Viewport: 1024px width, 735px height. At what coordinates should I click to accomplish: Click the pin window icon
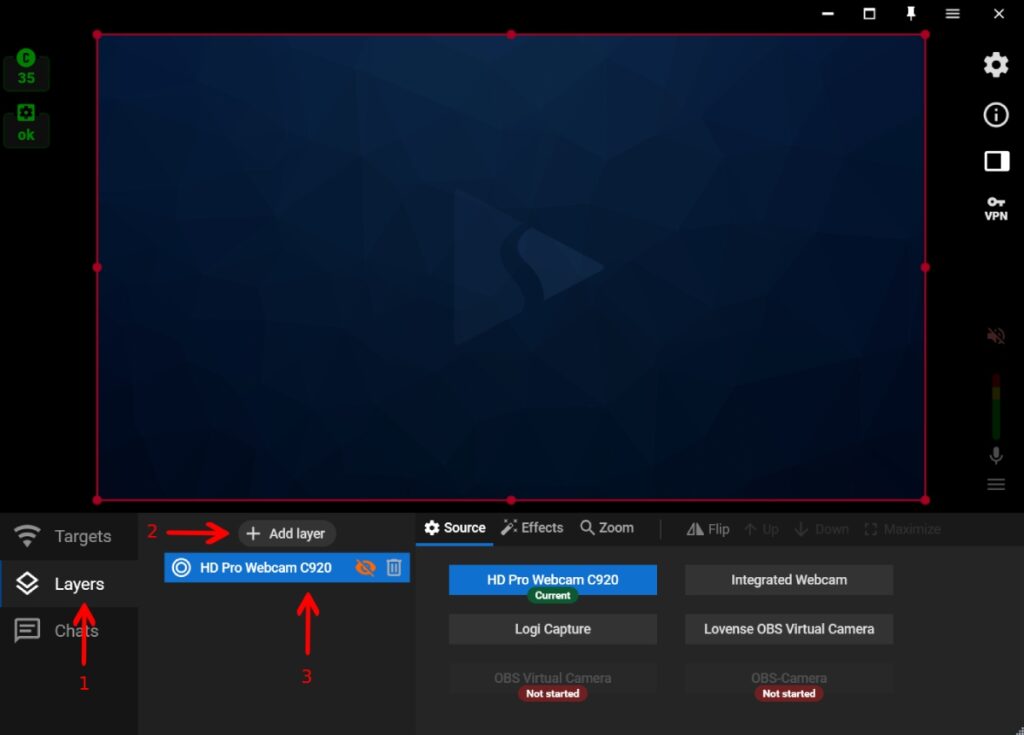point(911,14)
